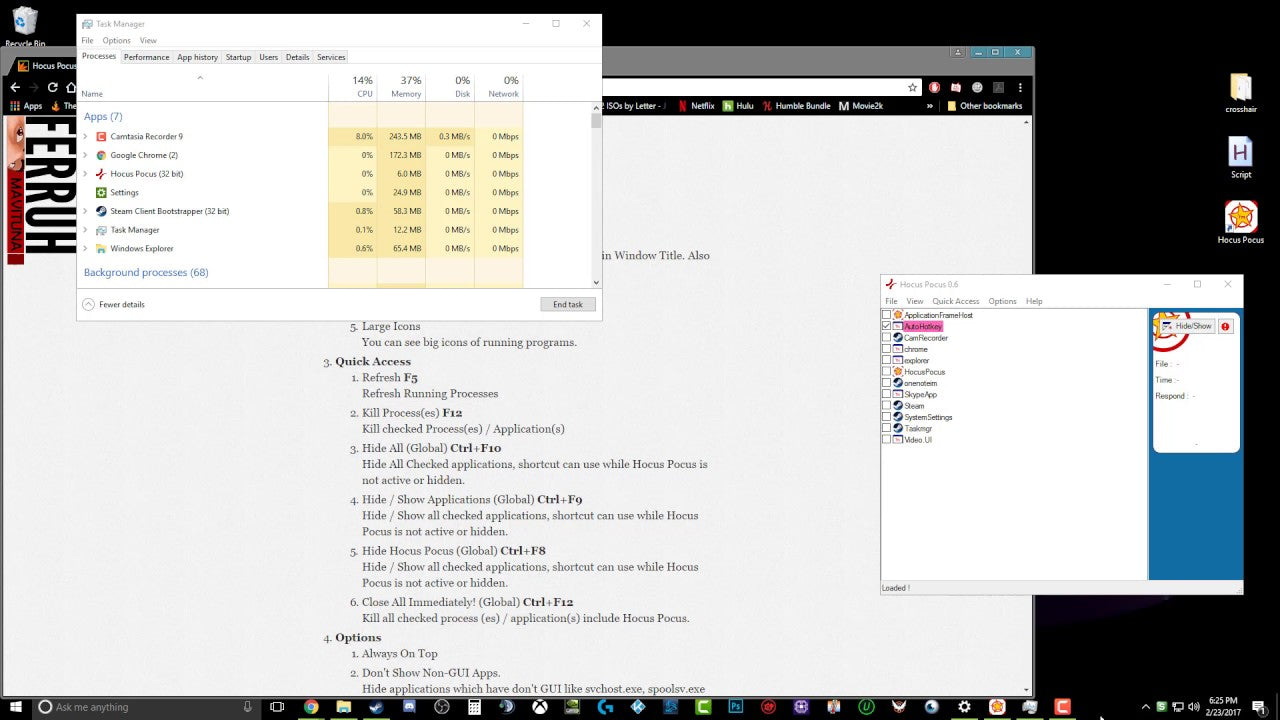Sort processes by the Memory column header

point(406,87)
